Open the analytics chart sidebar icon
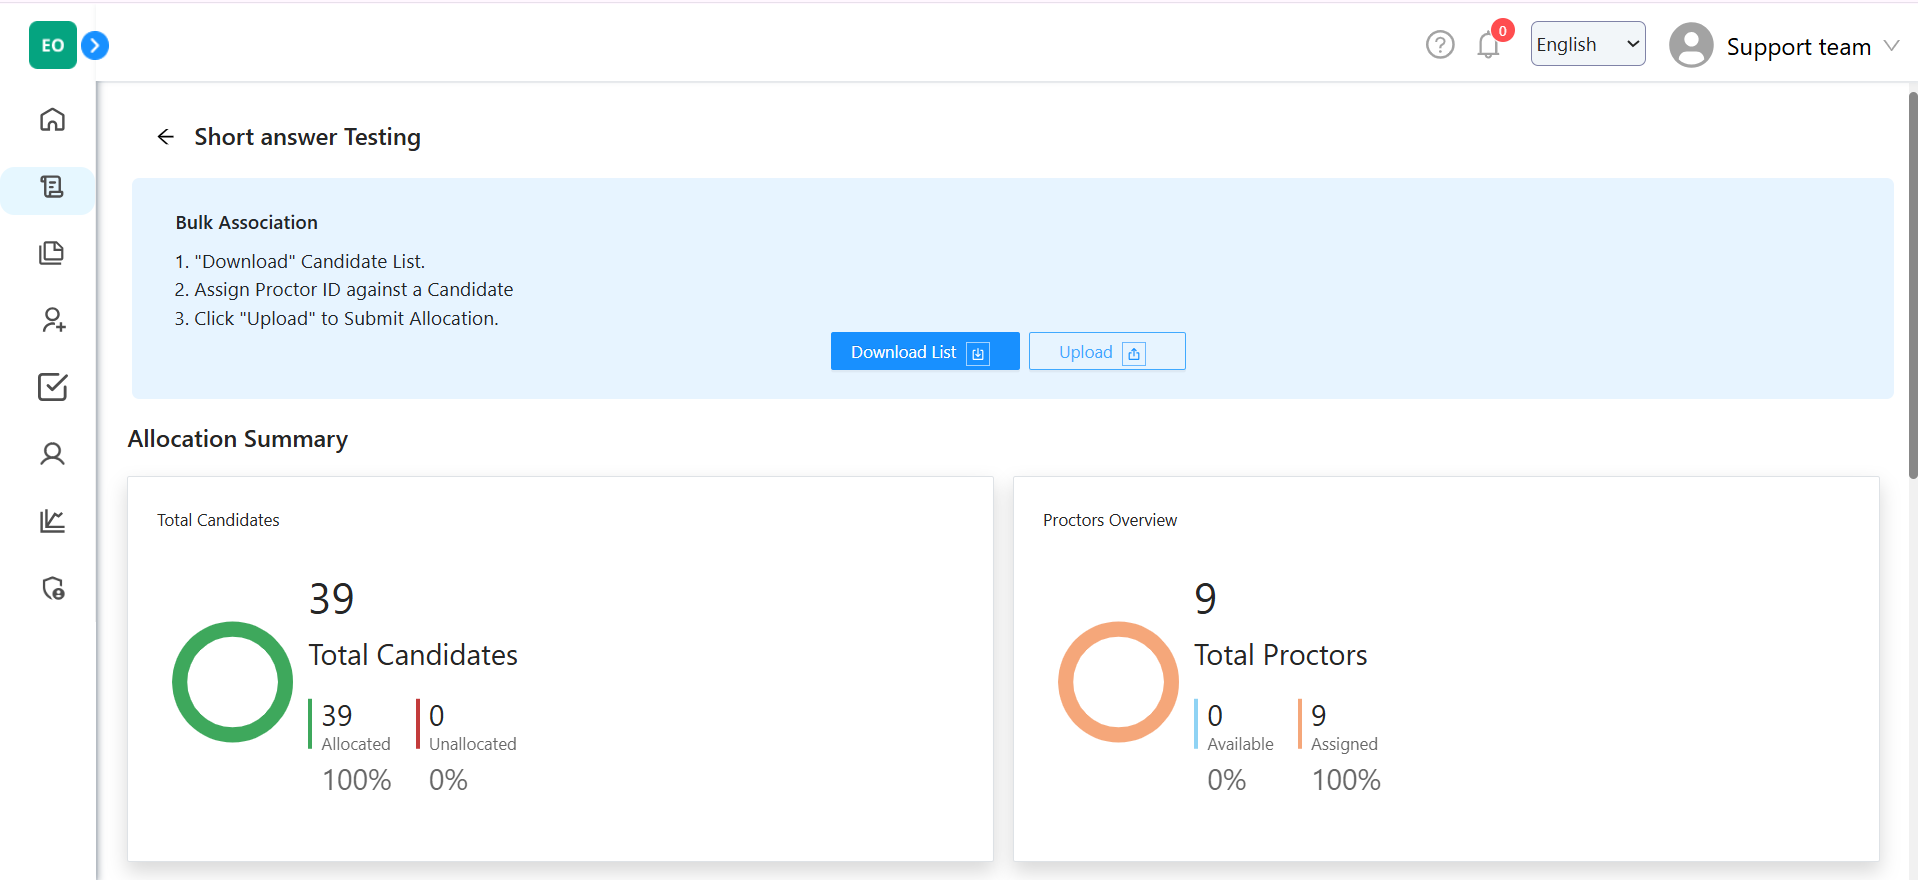The height and width of the screenshot is (880, 1918). (52, 521)
